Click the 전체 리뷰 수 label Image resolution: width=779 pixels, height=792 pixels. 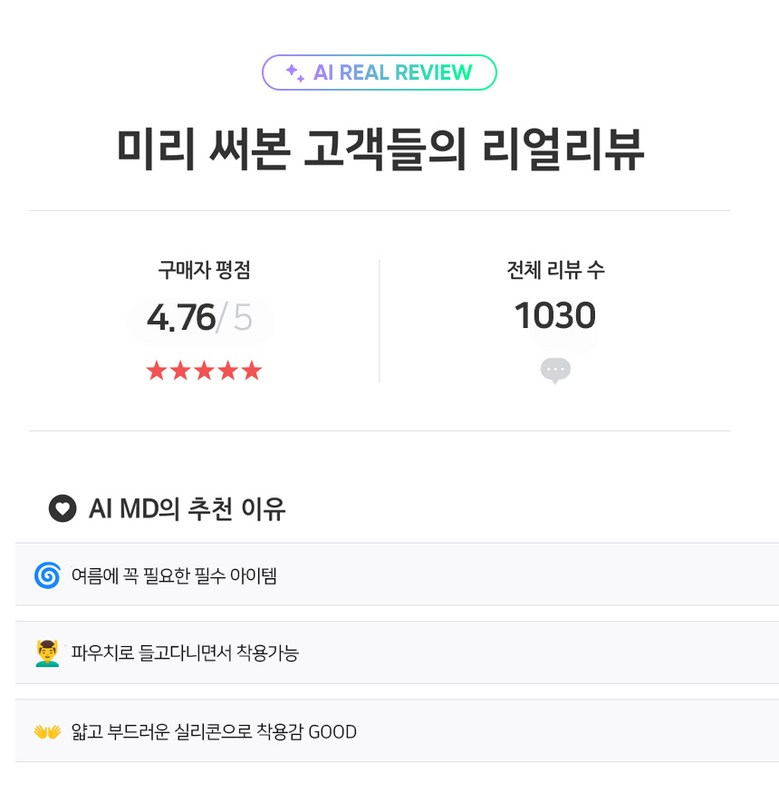point(555,270)
